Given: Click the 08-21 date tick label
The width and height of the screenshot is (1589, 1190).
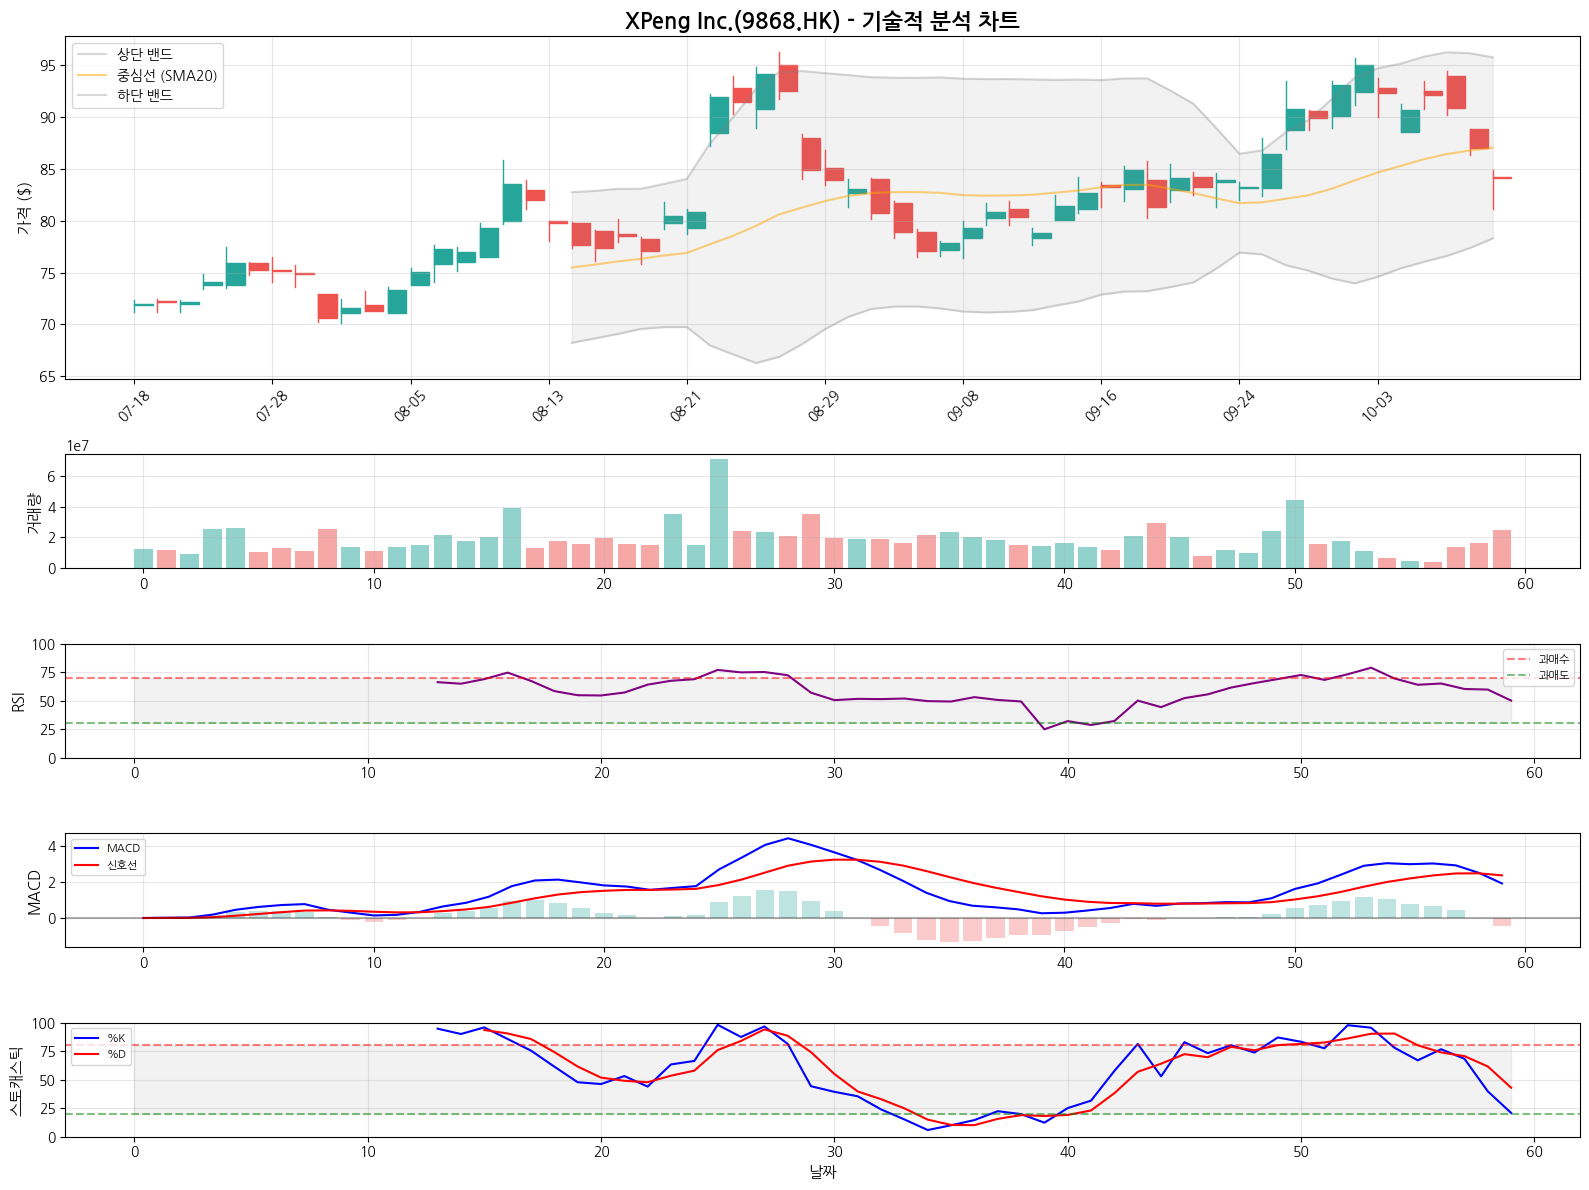Looking at the screenshot, I should [687, 406].
